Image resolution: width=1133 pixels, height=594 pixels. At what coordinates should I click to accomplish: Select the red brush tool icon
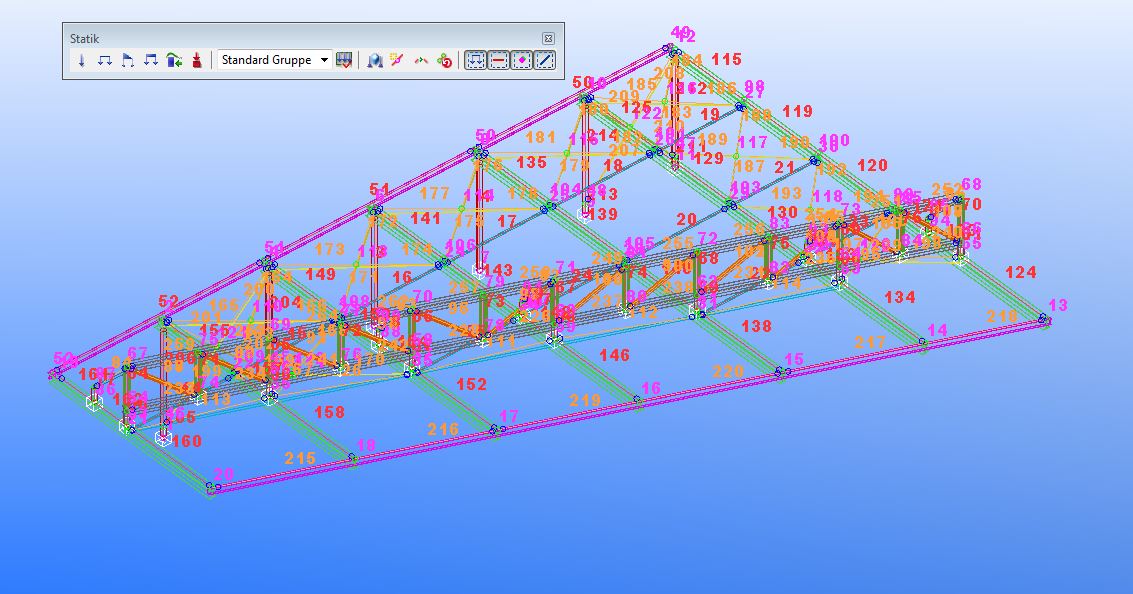click(x=197, y=61)
